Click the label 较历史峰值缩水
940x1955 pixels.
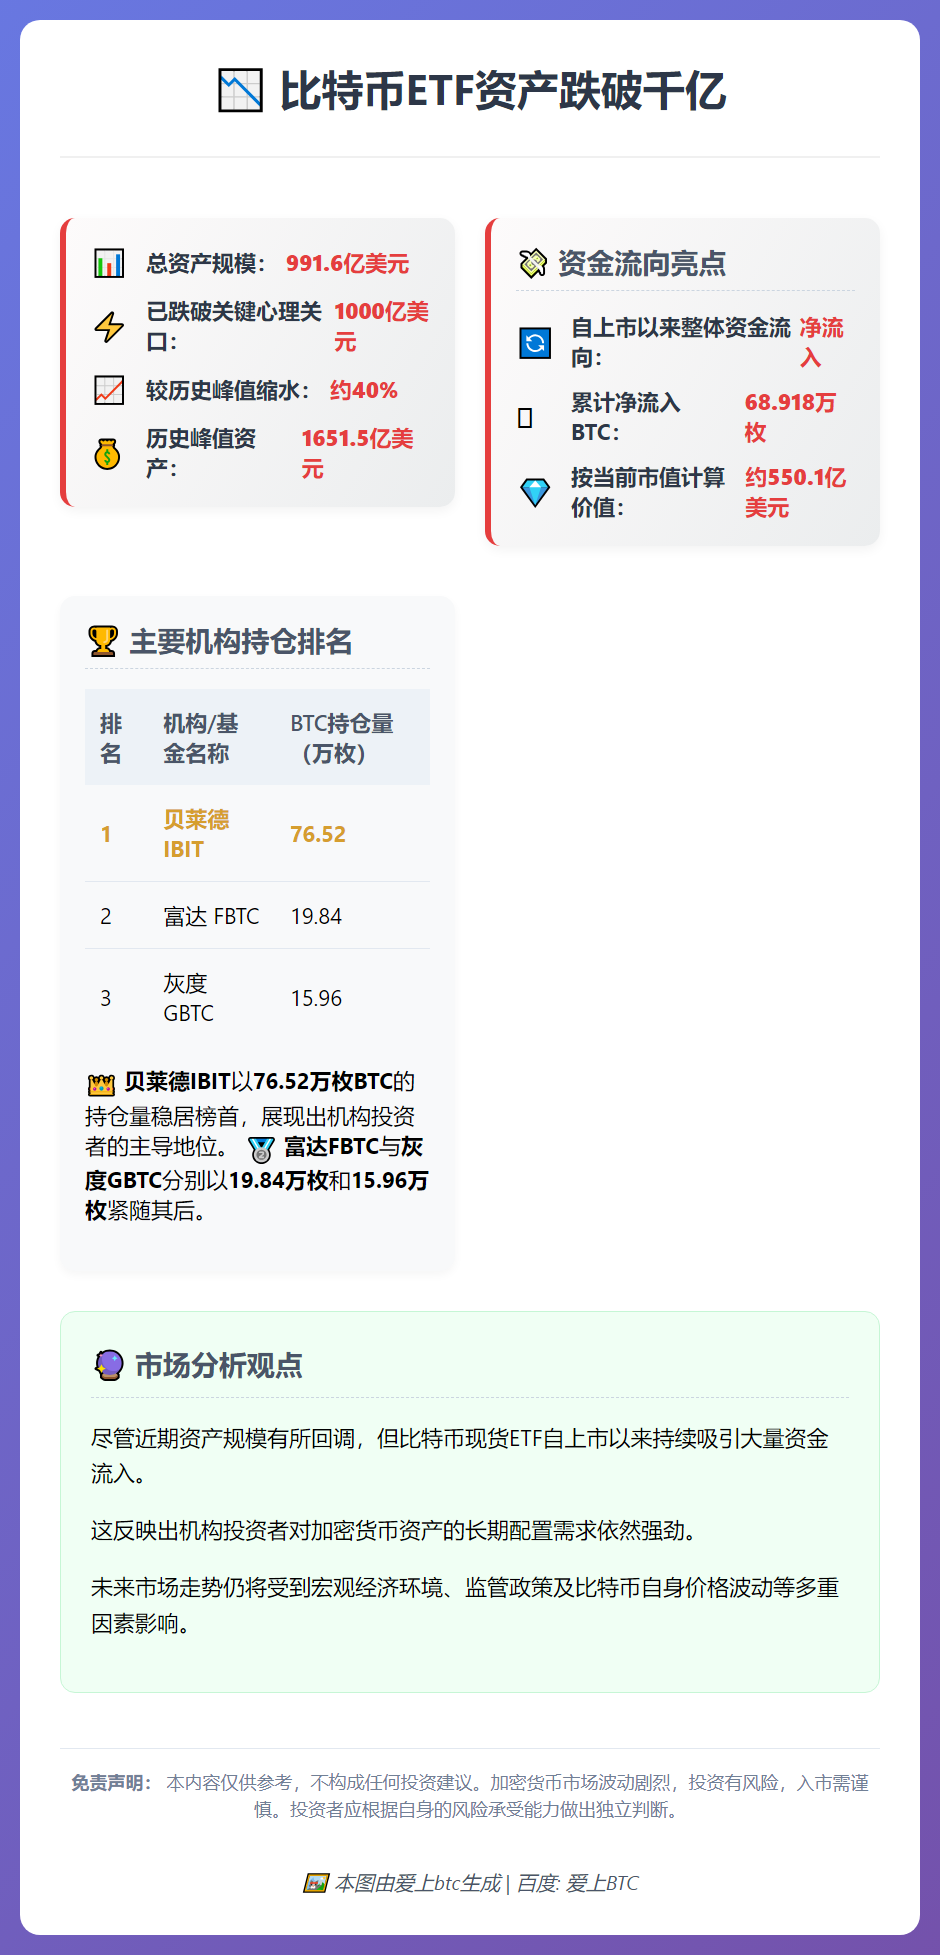point(228,390)
